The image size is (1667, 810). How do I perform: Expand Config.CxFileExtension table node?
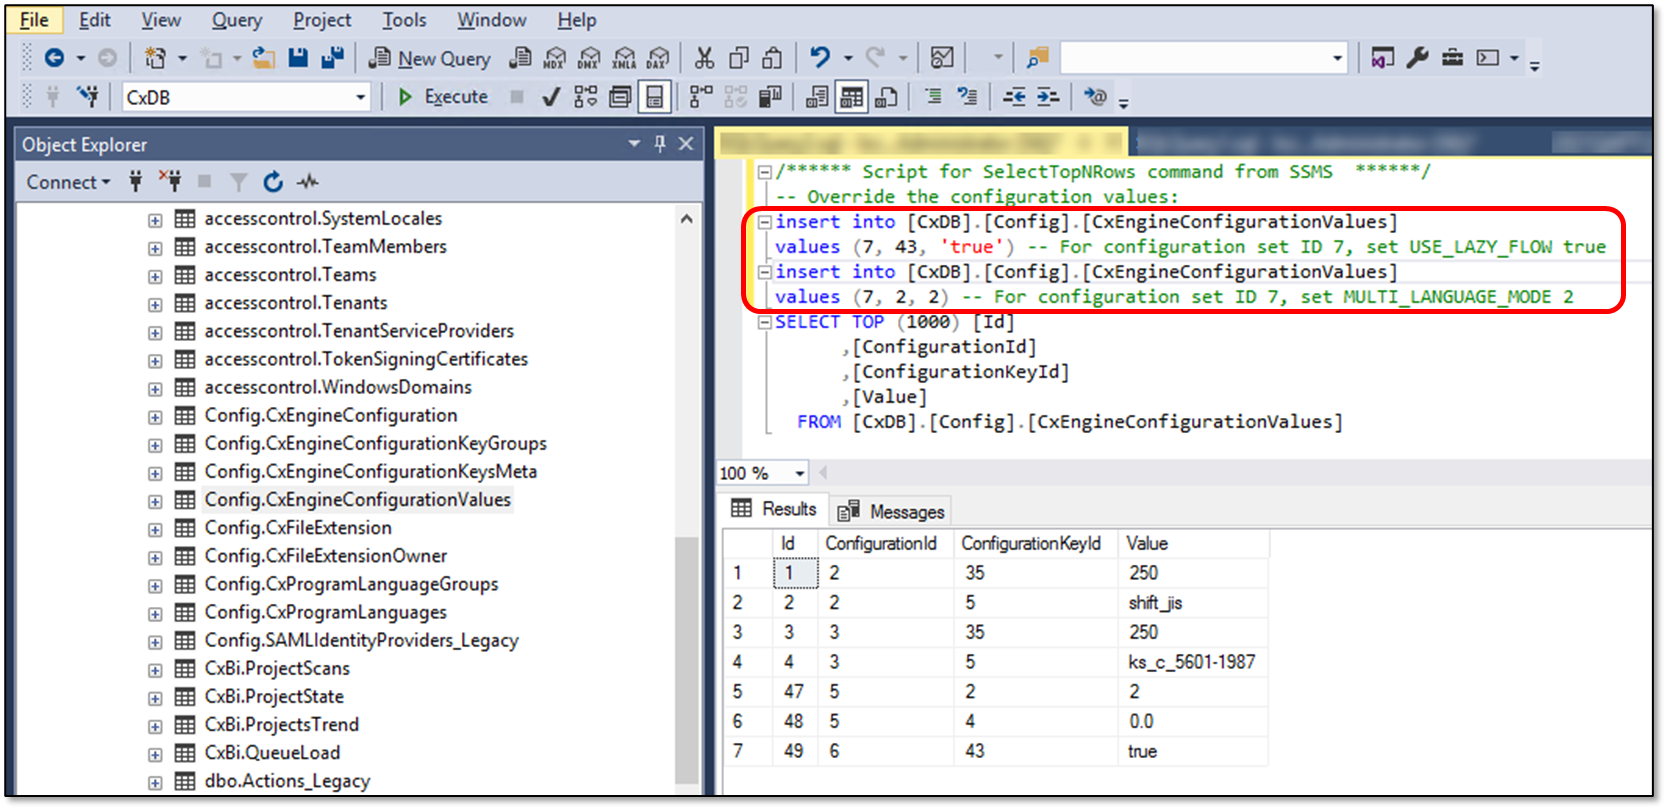tap(155, 529)
